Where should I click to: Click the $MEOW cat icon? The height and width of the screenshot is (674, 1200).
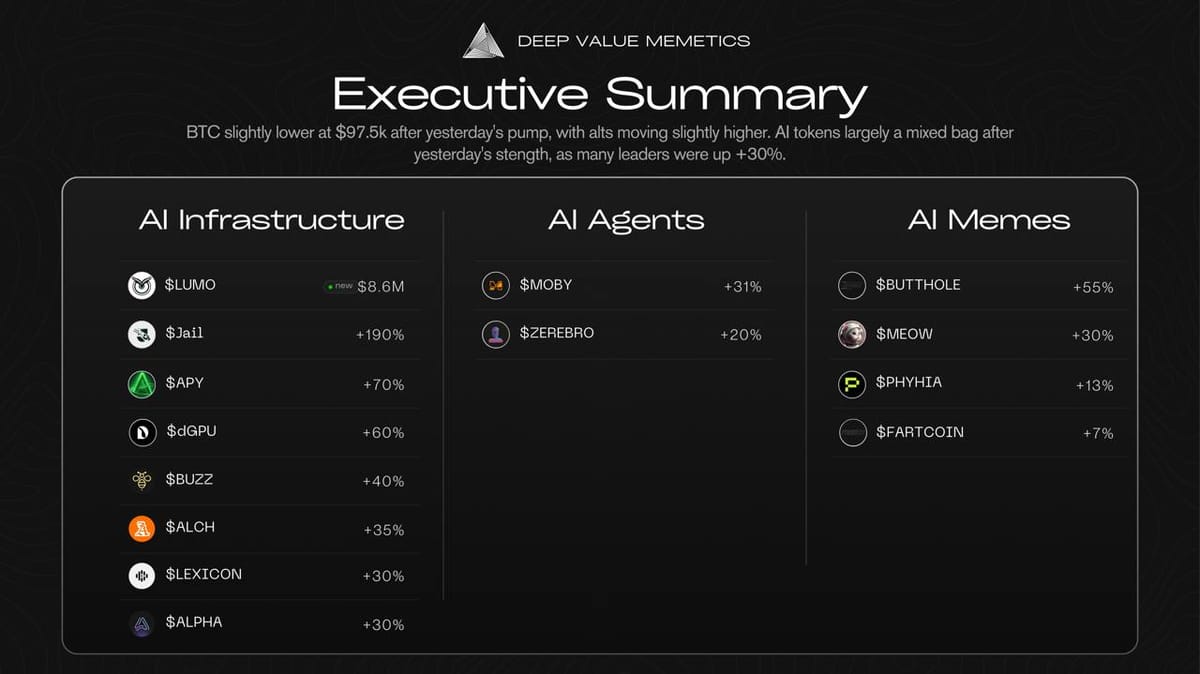point(852,335)
